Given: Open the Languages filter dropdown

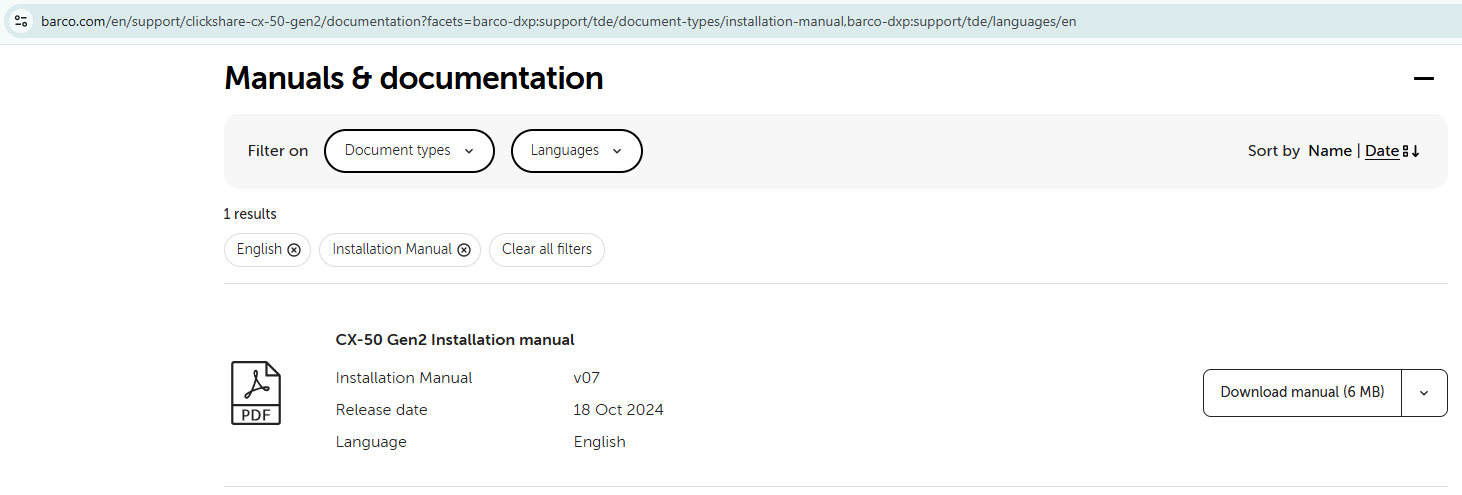Looking at the screenshot, I should pos(576,151).
